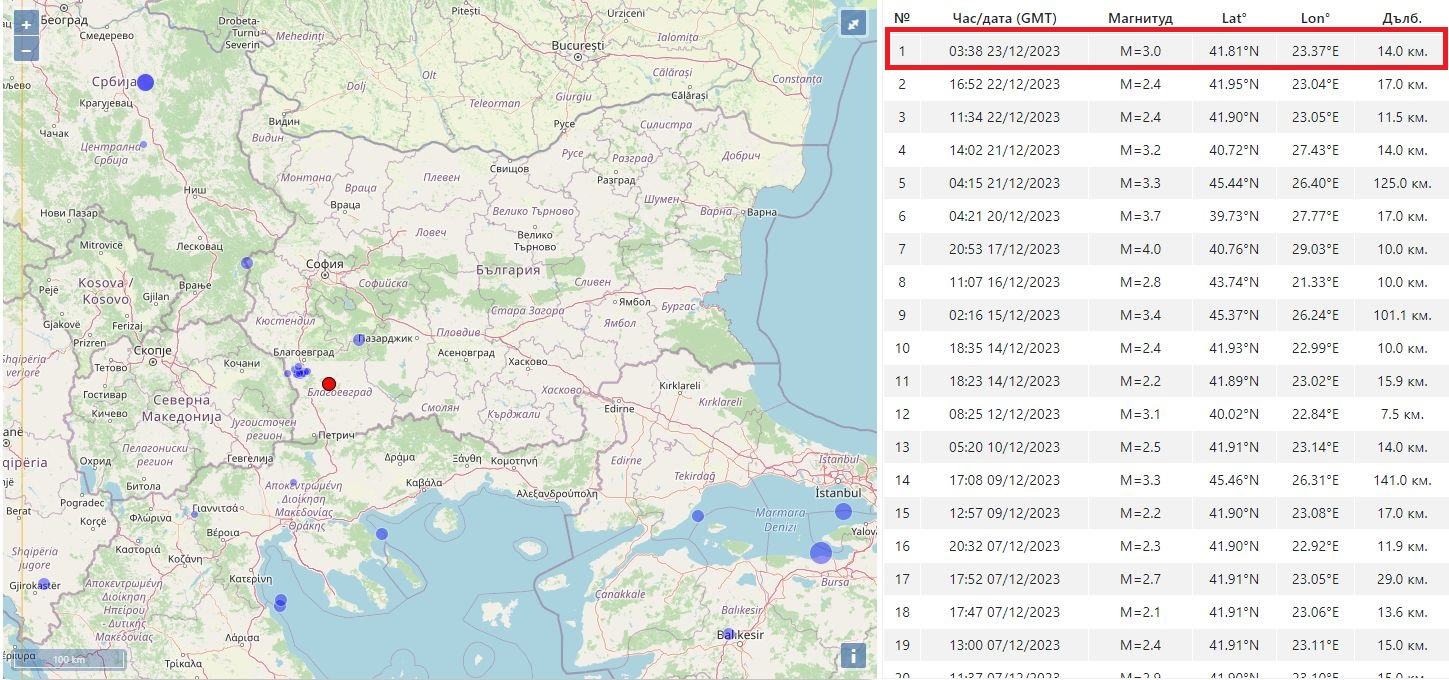
Task: Click the Edirne city label on map
Action: (x=619, y=408)
